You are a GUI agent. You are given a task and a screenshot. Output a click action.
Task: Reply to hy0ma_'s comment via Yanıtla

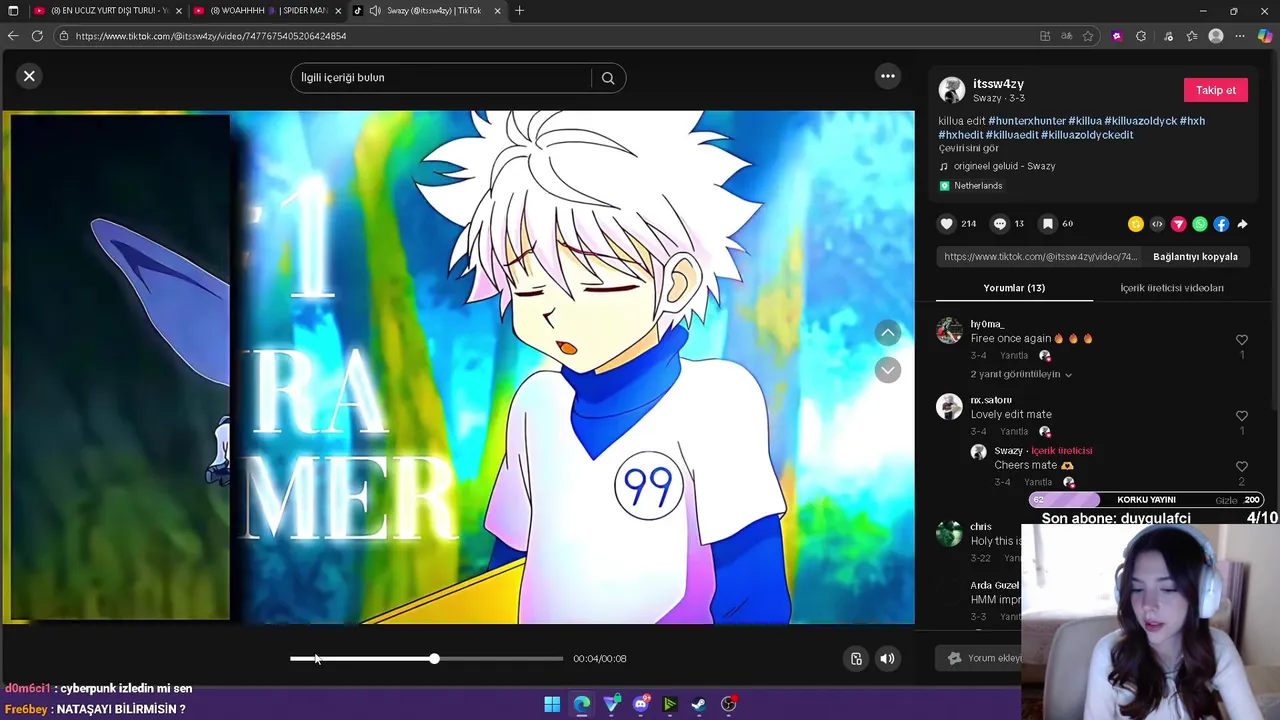click(1014, 356)
